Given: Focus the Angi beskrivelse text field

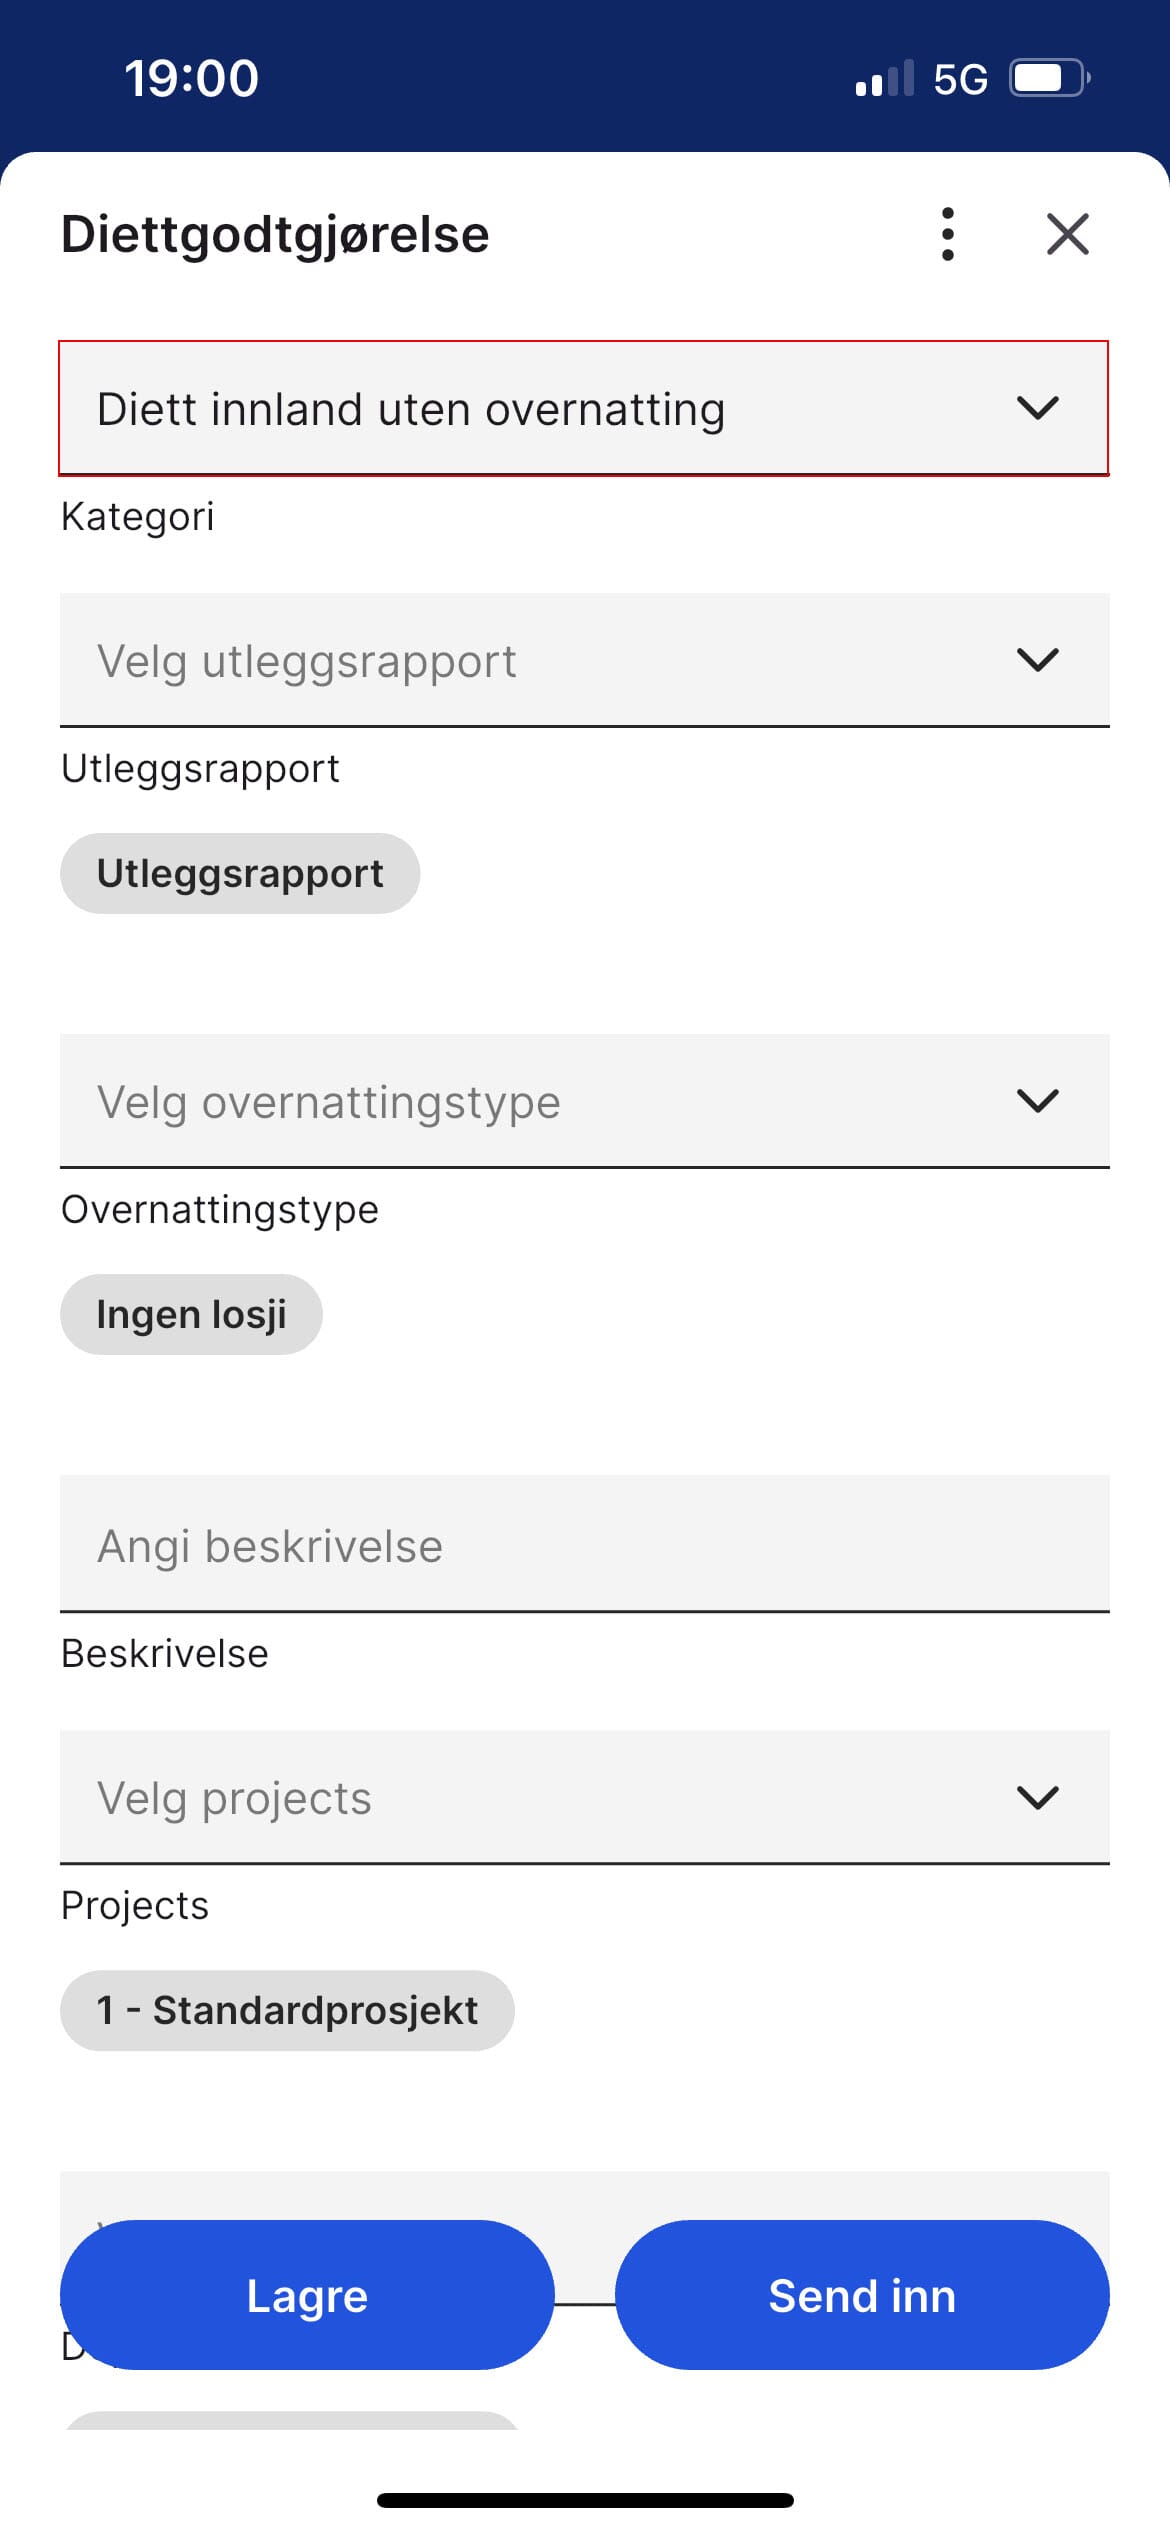Looking at the screenshot, I should (x=584, y=1545).
